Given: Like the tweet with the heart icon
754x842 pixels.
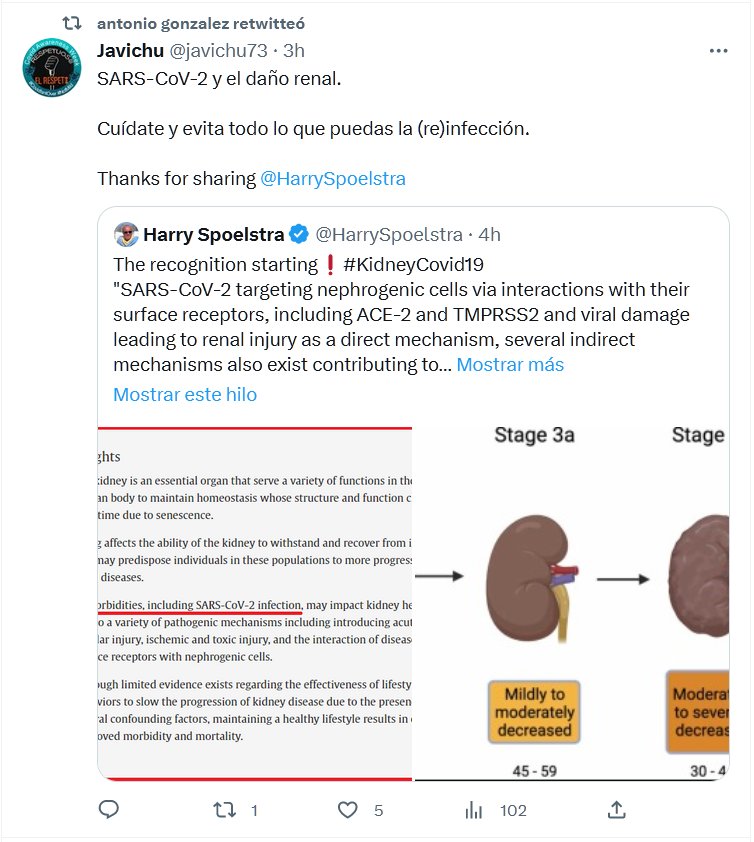Looking at the screenshot, I should (347, 810).
